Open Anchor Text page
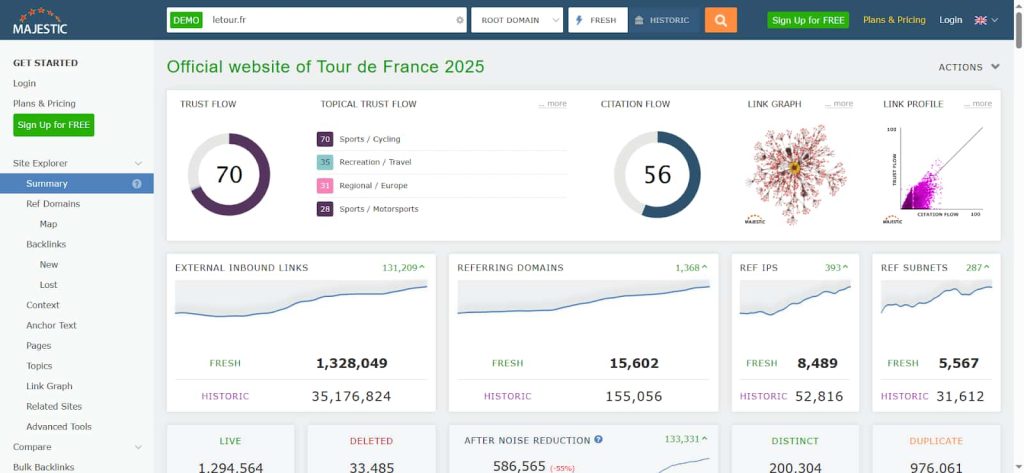The height and width of the screenshot is (473, 1024). pyautogui.click(x=51, y=325)
